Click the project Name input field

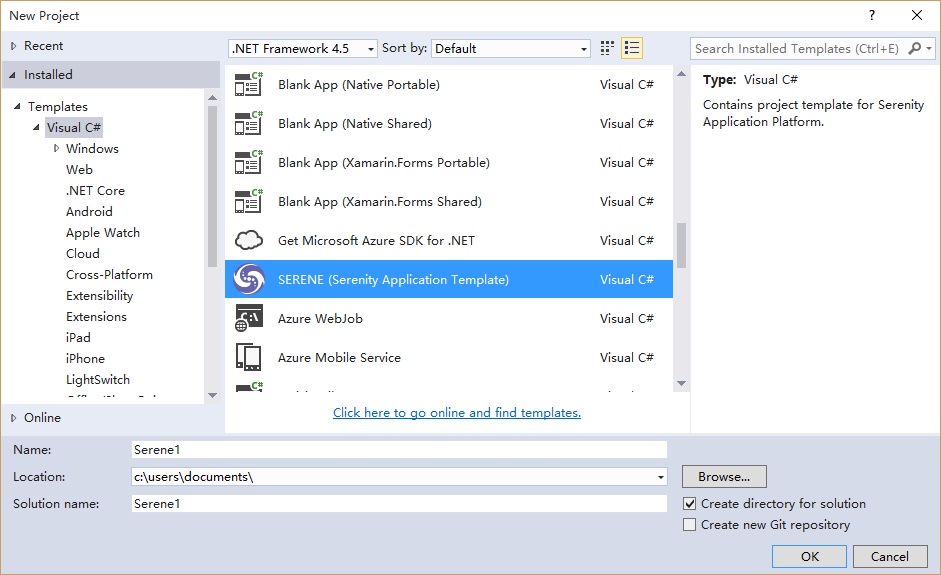(x=399, y=450)
